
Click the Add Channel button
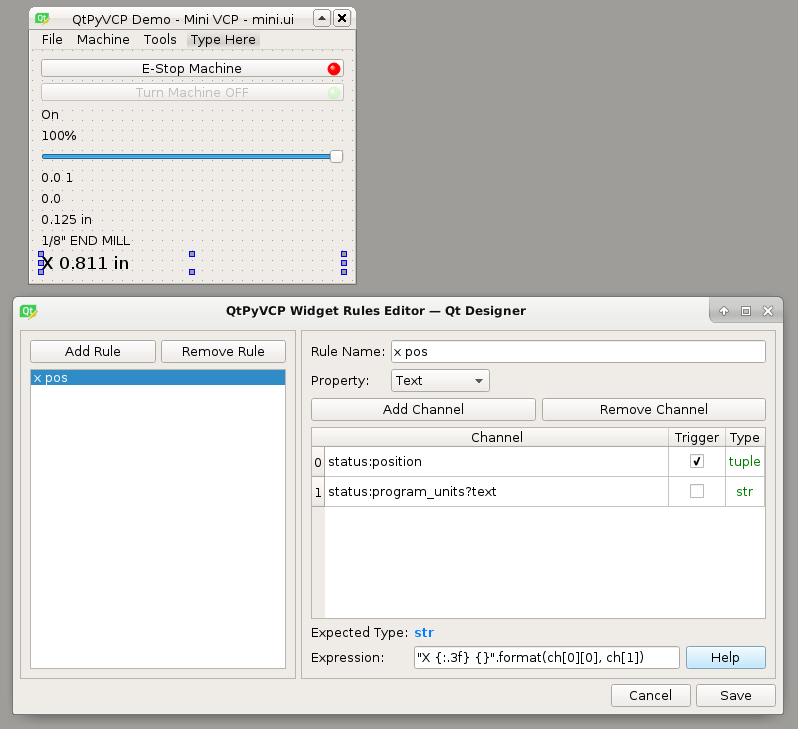click(x=423, y=409)
